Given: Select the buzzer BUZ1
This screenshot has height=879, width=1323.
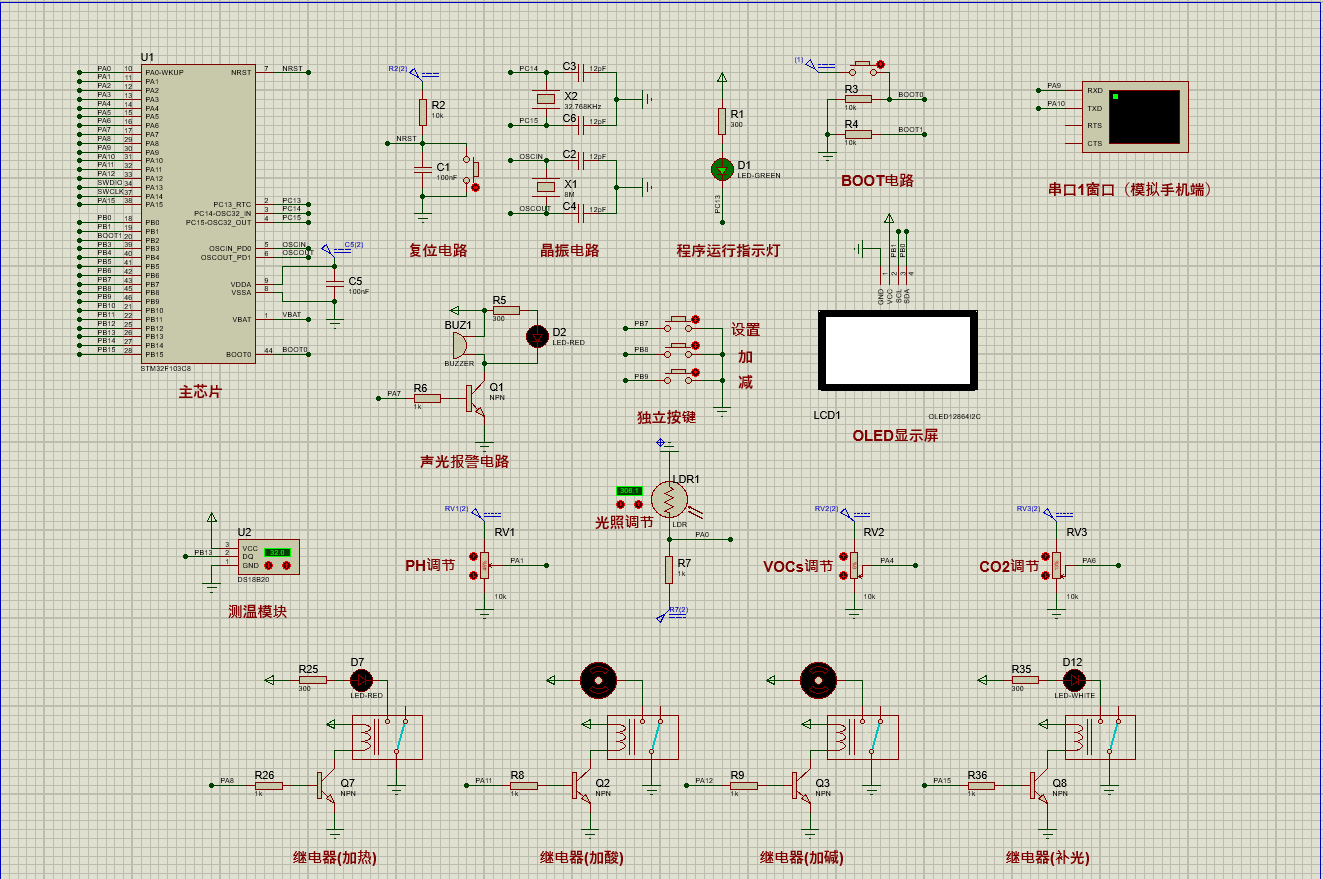Looking at the screenshot, I should (x=461, y=345).
